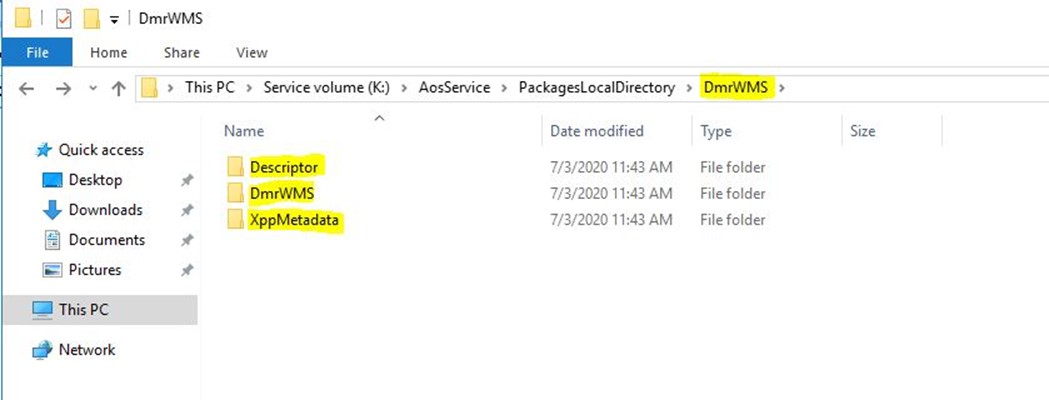Open the File menu tab
Viewport: 1049px width, 400px height.
[x=37, y=52]
